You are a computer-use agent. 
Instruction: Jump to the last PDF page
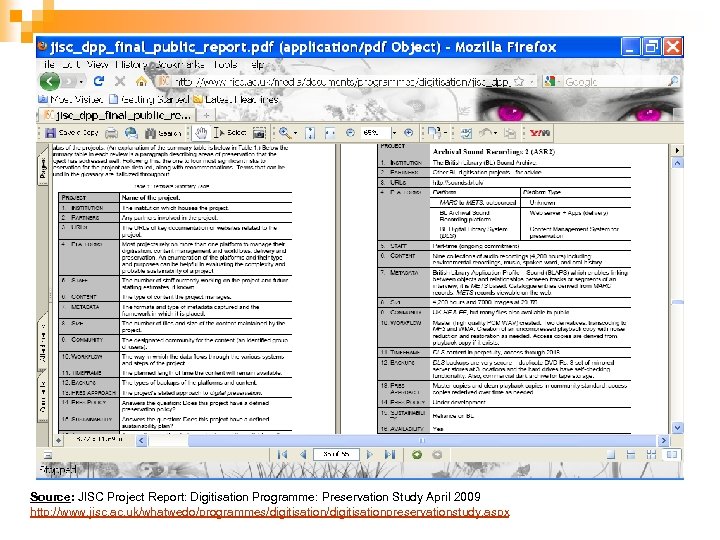390,455
